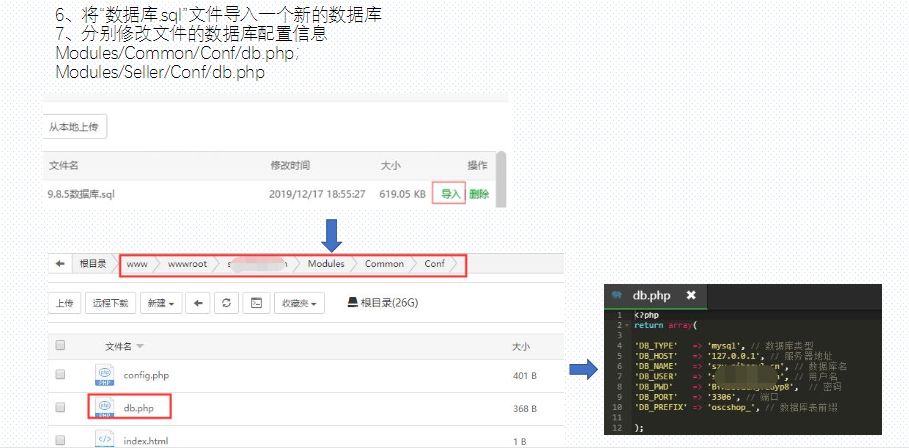Sort by the 文件名 column arrow
The image size is (909, 448).
point(140,346)
